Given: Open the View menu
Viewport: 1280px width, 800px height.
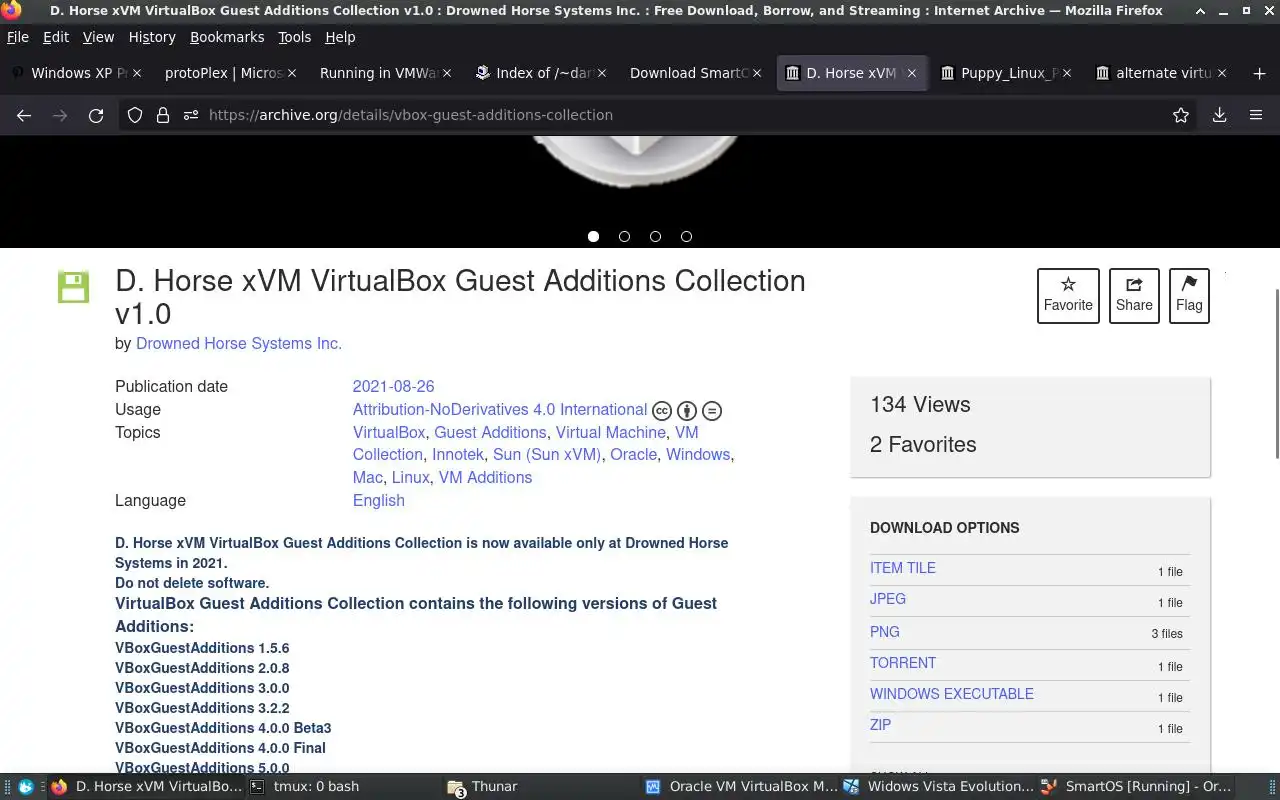Looking at the screenshot, I should [98, 37].
